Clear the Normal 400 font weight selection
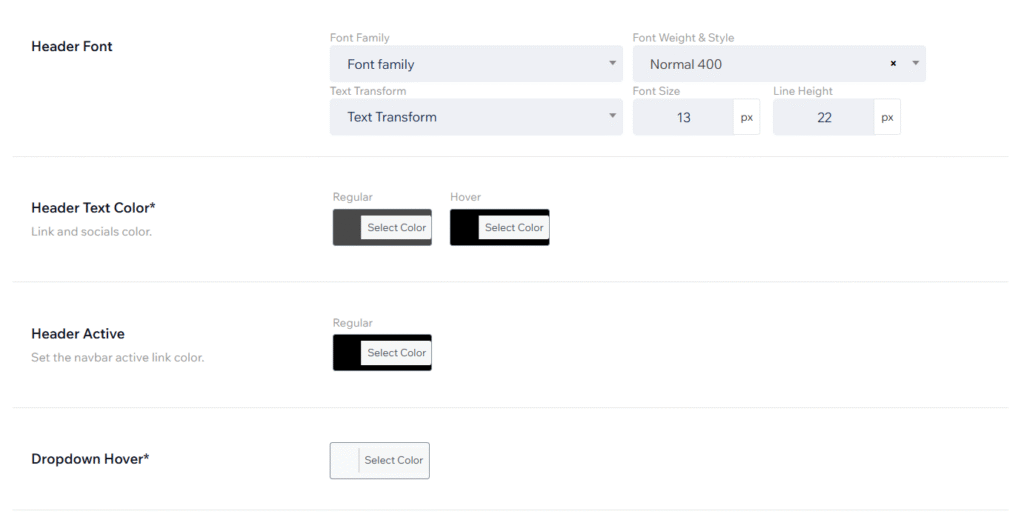This screenshot has width=1024, height=517. coord(893,64)
